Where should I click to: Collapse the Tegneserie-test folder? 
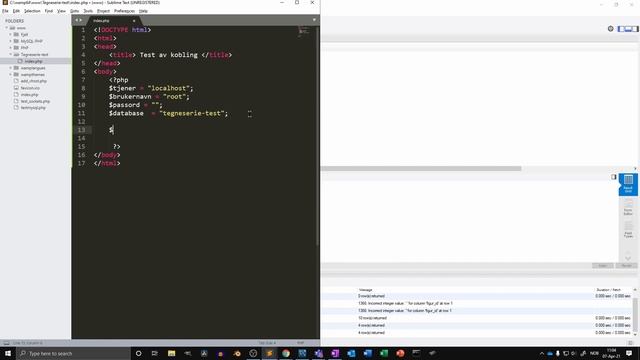(11, 54)
